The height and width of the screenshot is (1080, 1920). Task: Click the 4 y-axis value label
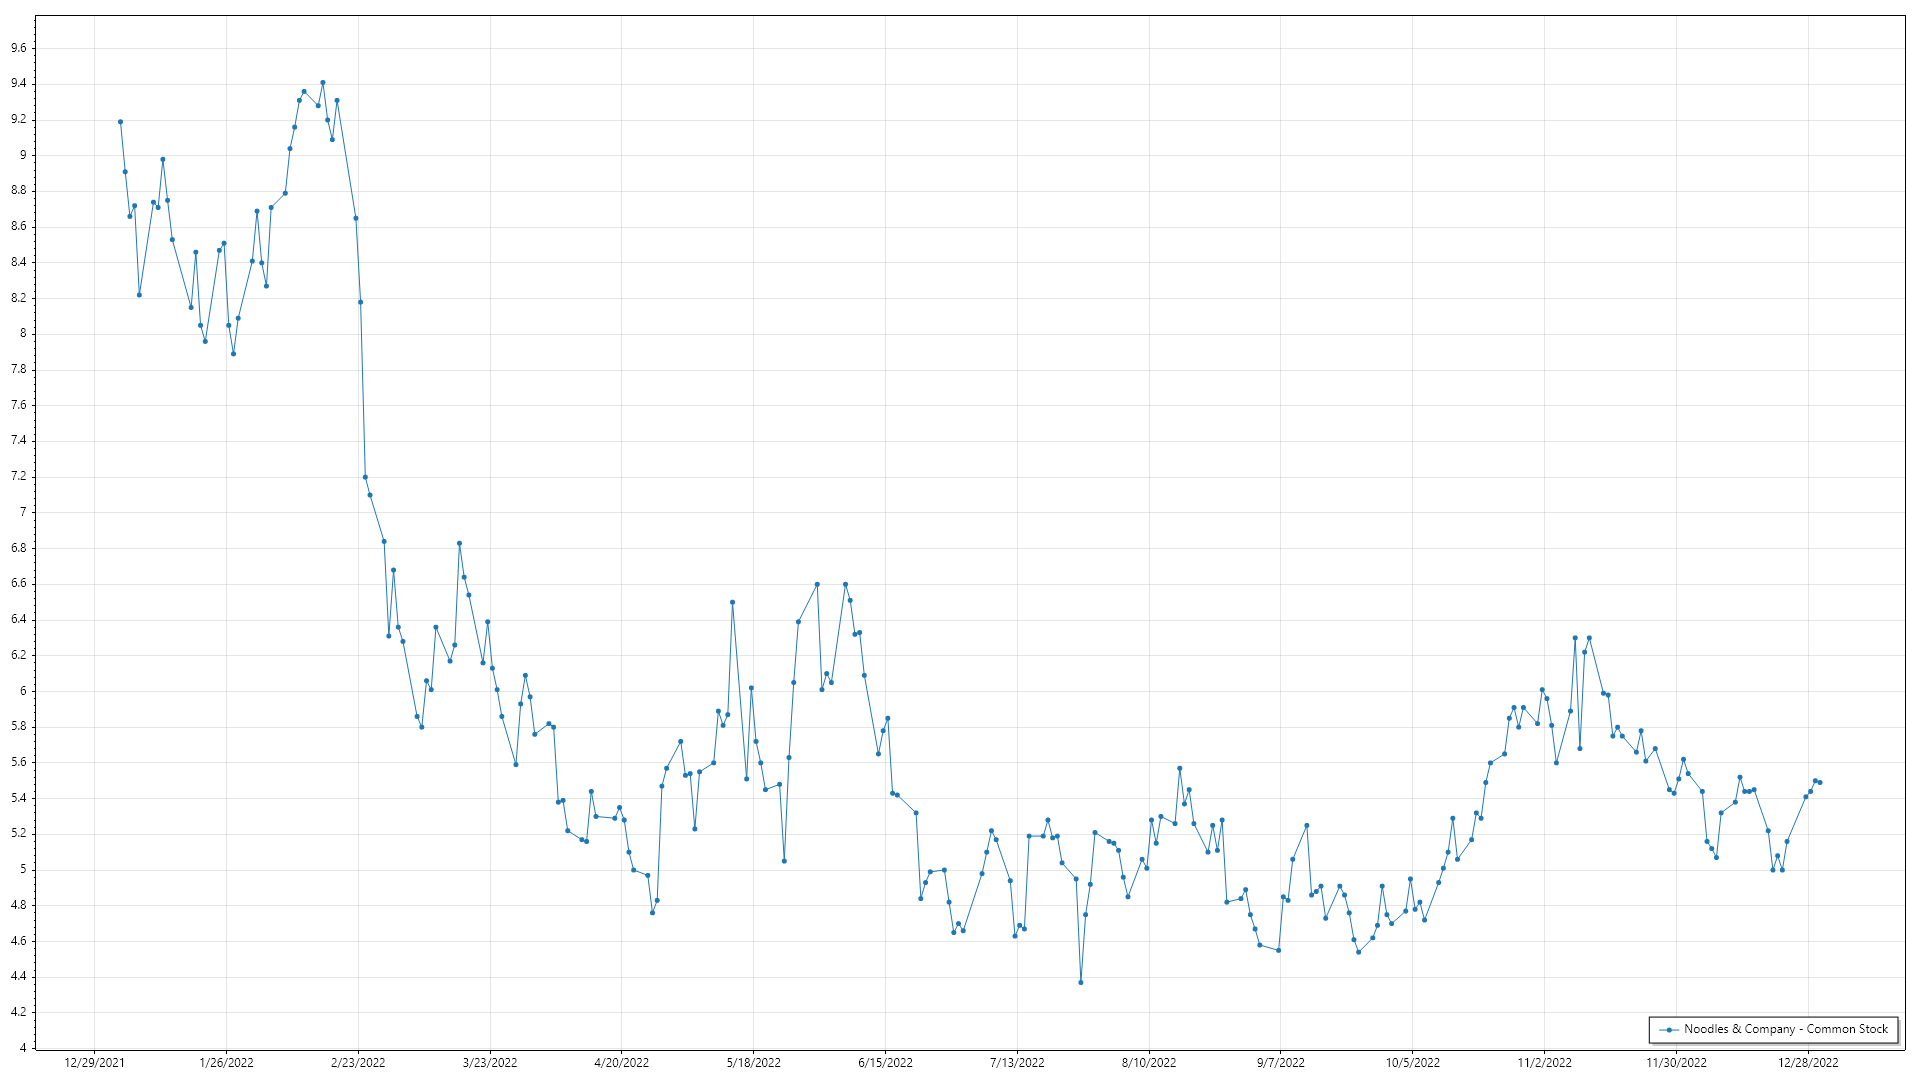23,1048
